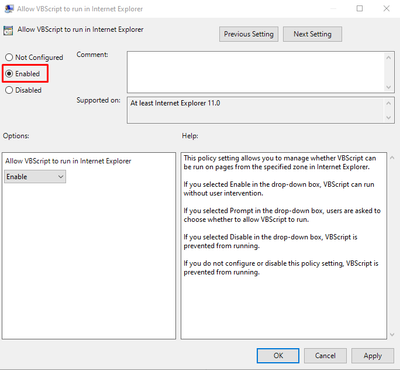
Task: Open the Enable drop-down in Options
Action: [x=35, y=177]
